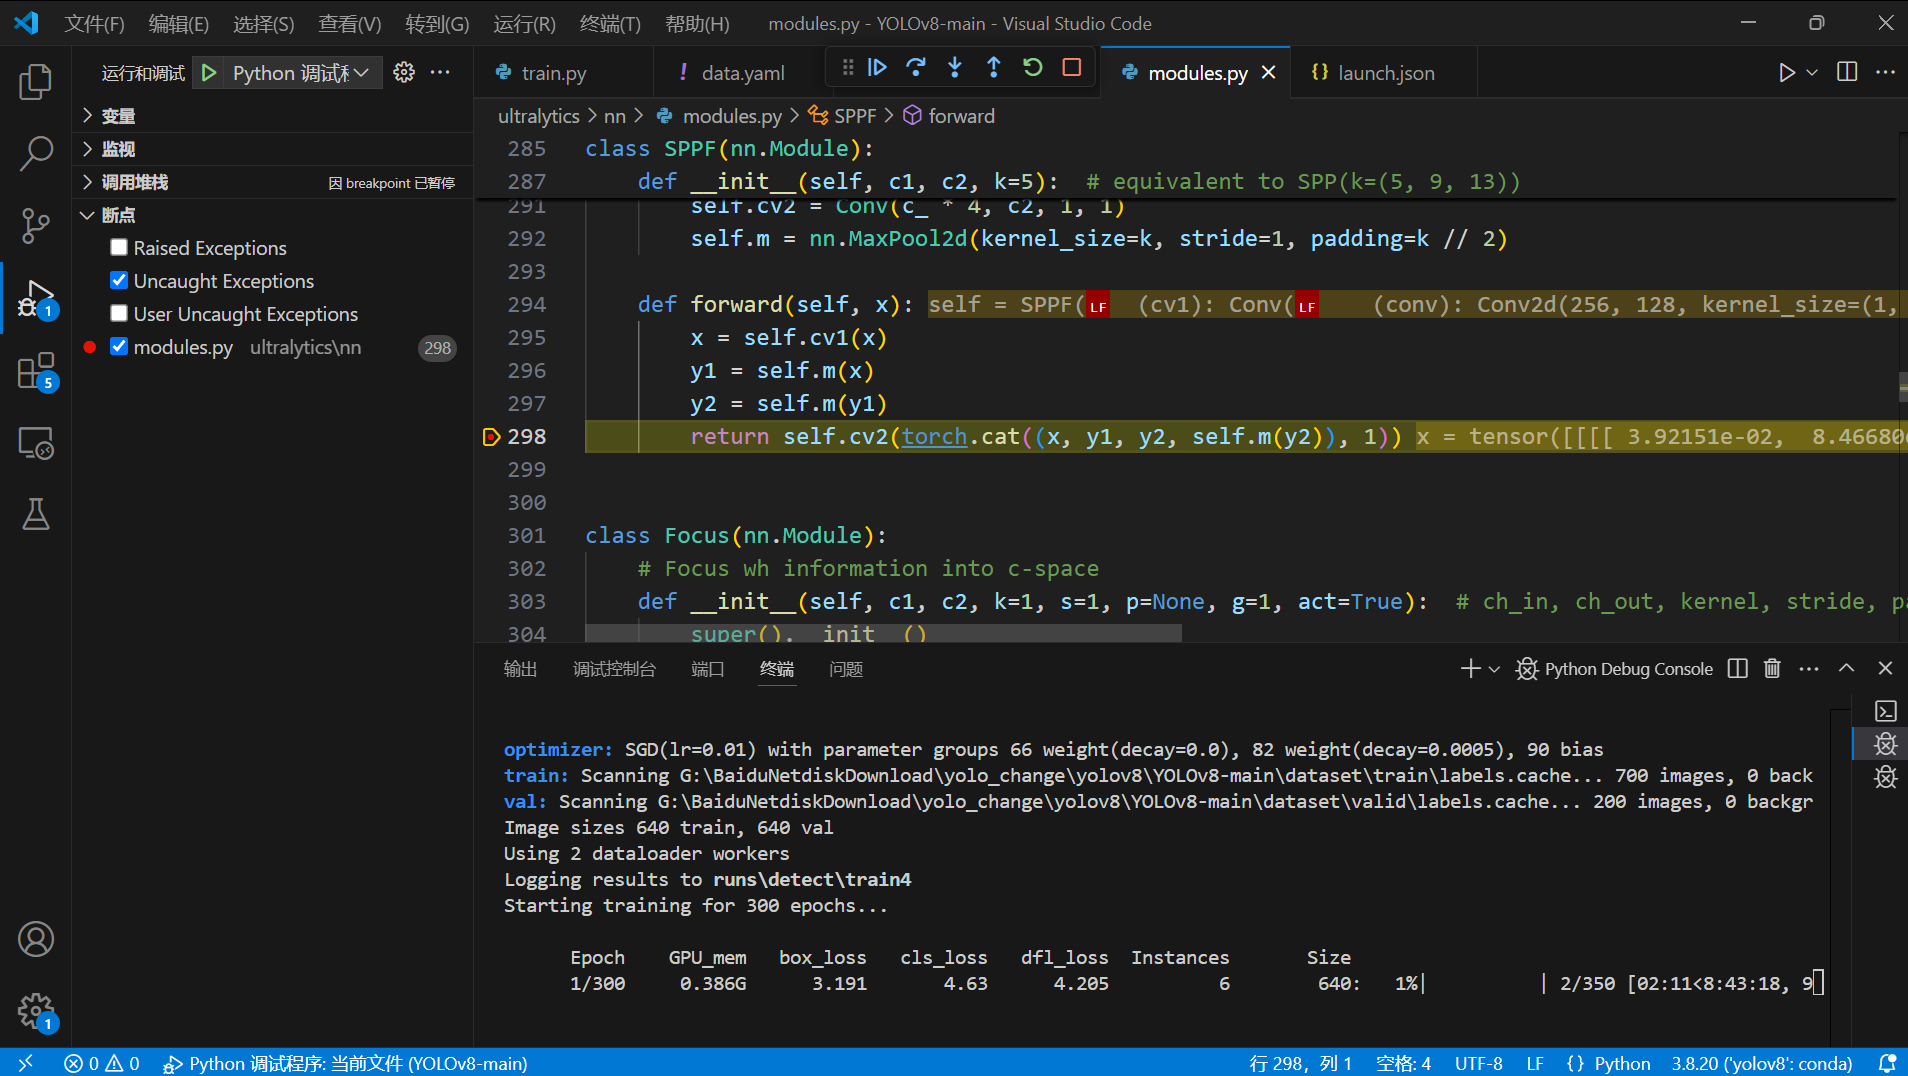Click Step Into in debug toolbar
Viewport: 1908px width, 1076px height.
pyautogui.click(x=955, y=68)
